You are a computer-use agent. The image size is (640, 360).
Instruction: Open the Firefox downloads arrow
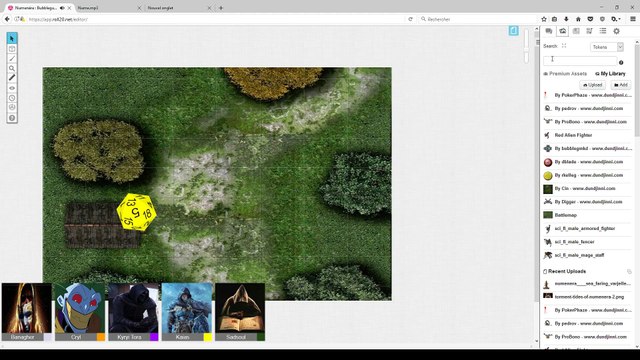coord(566,19)
